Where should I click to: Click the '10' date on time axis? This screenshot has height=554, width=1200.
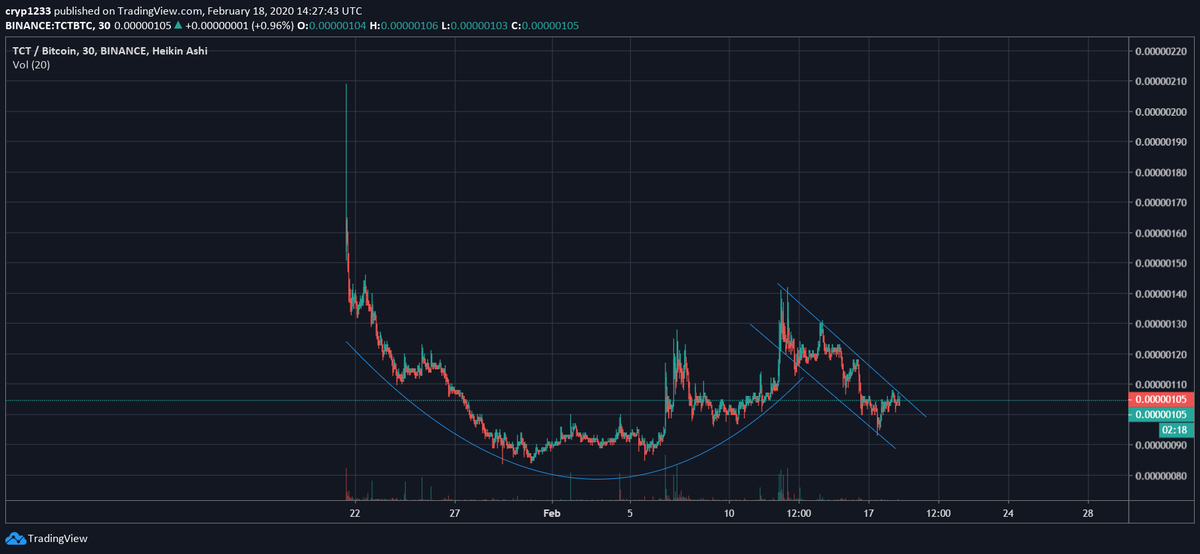point(730,512)
